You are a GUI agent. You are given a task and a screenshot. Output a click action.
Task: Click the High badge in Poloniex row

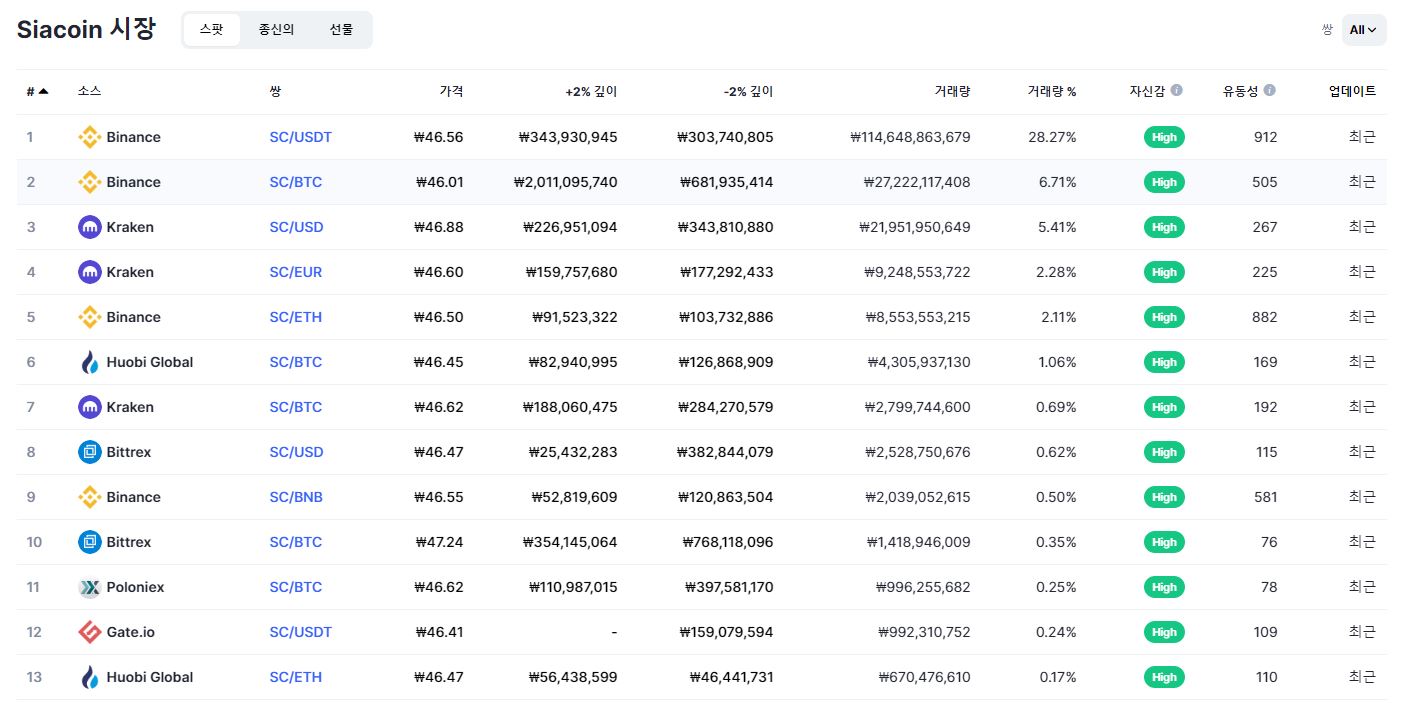pyautogui.click(x=1164, y=587)
